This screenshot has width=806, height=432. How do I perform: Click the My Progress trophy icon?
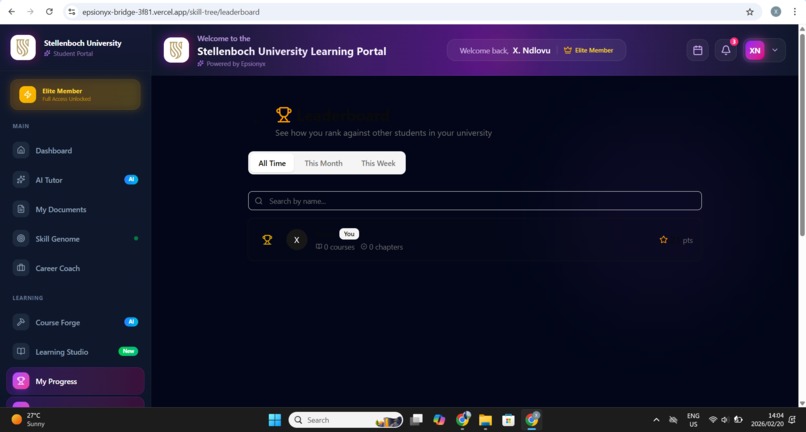pyautogui.click(x=21, y=381)
